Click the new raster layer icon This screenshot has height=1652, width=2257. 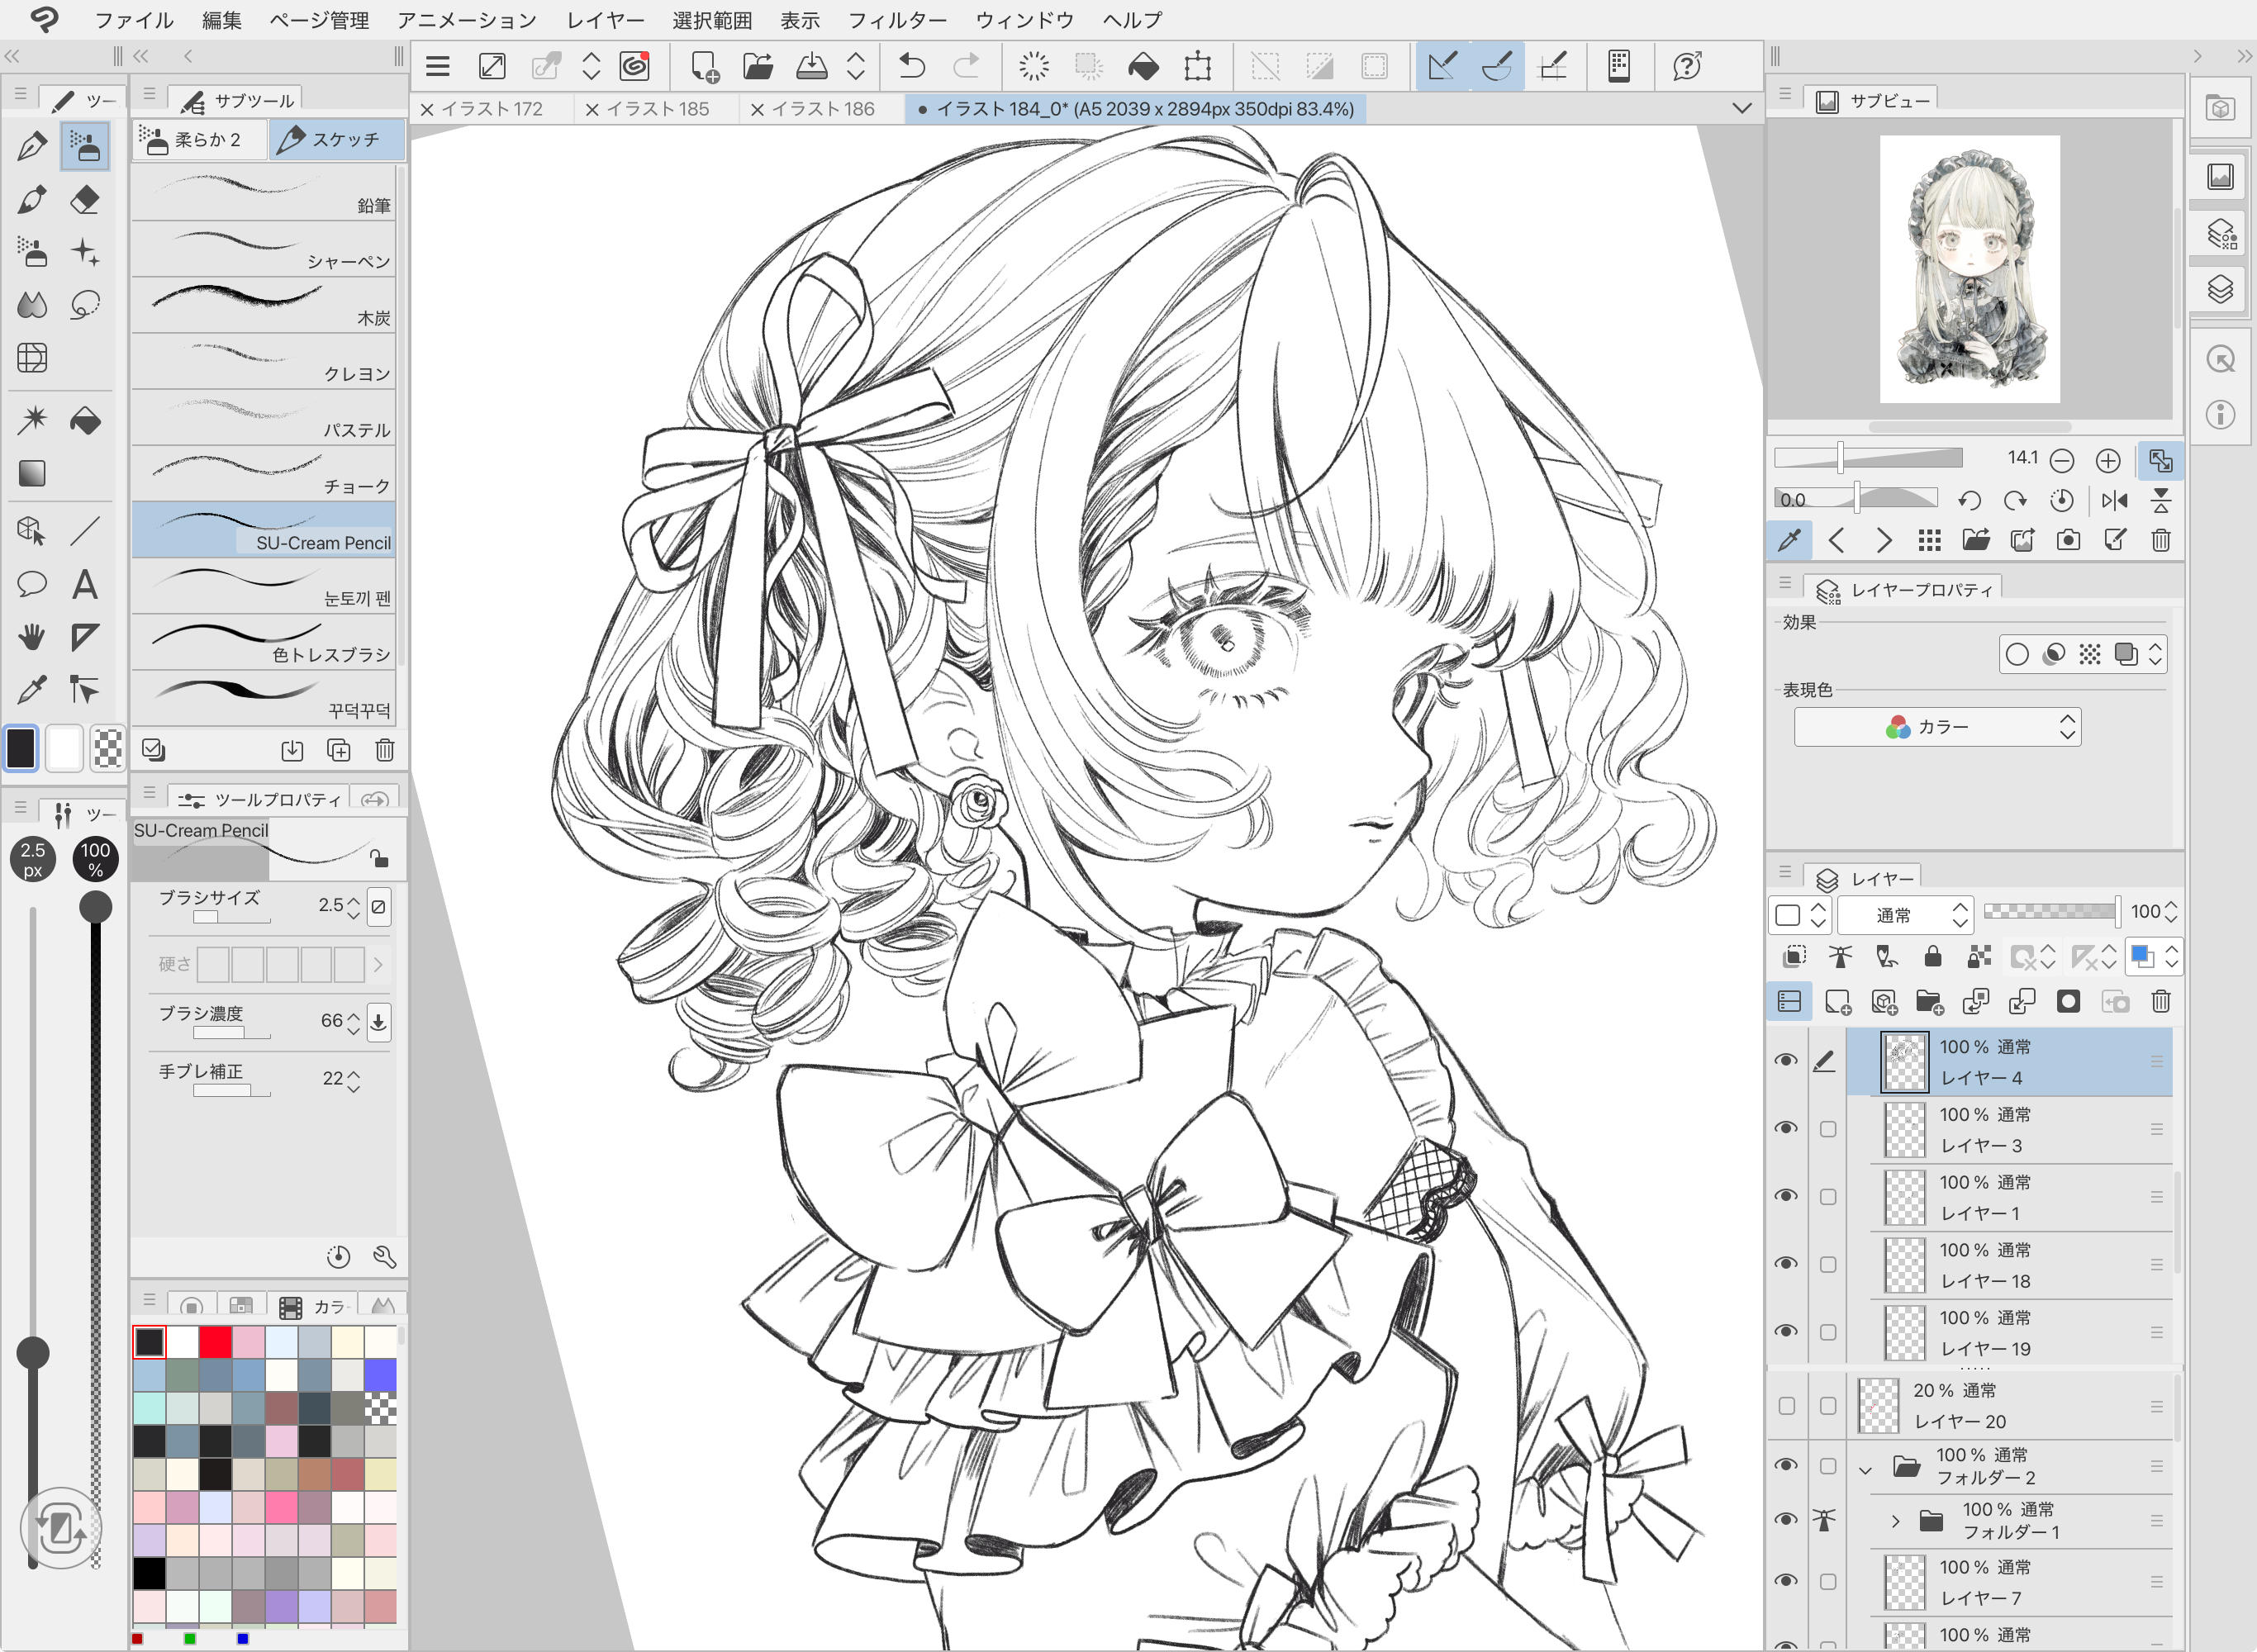[1837, 1002]
